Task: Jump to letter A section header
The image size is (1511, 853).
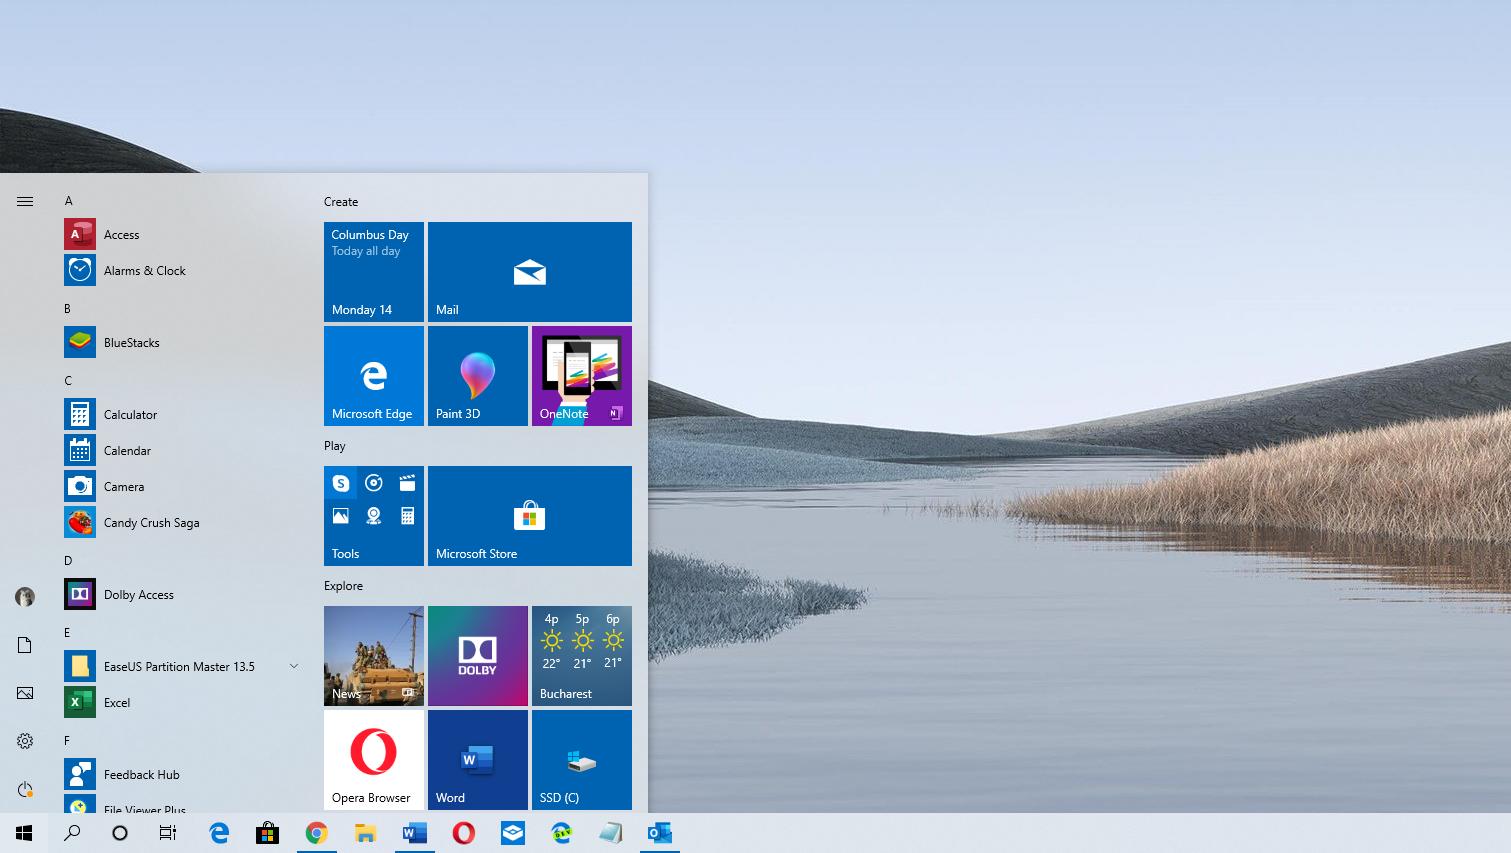Action: (x=69, y=201)
